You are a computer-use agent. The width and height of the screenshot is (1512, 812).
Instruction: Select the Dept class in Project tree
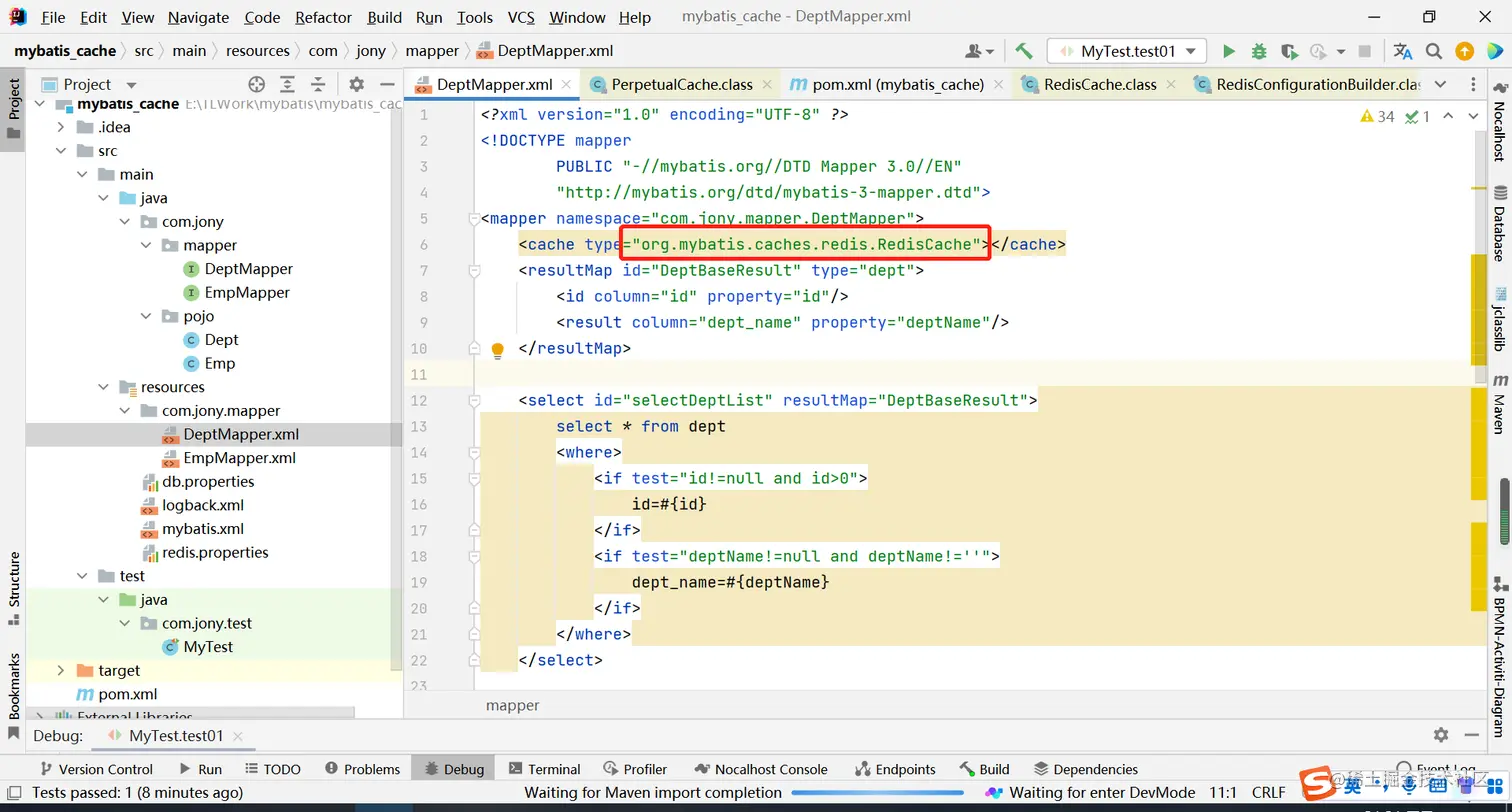pyautogui.click(x=221, y=340)
